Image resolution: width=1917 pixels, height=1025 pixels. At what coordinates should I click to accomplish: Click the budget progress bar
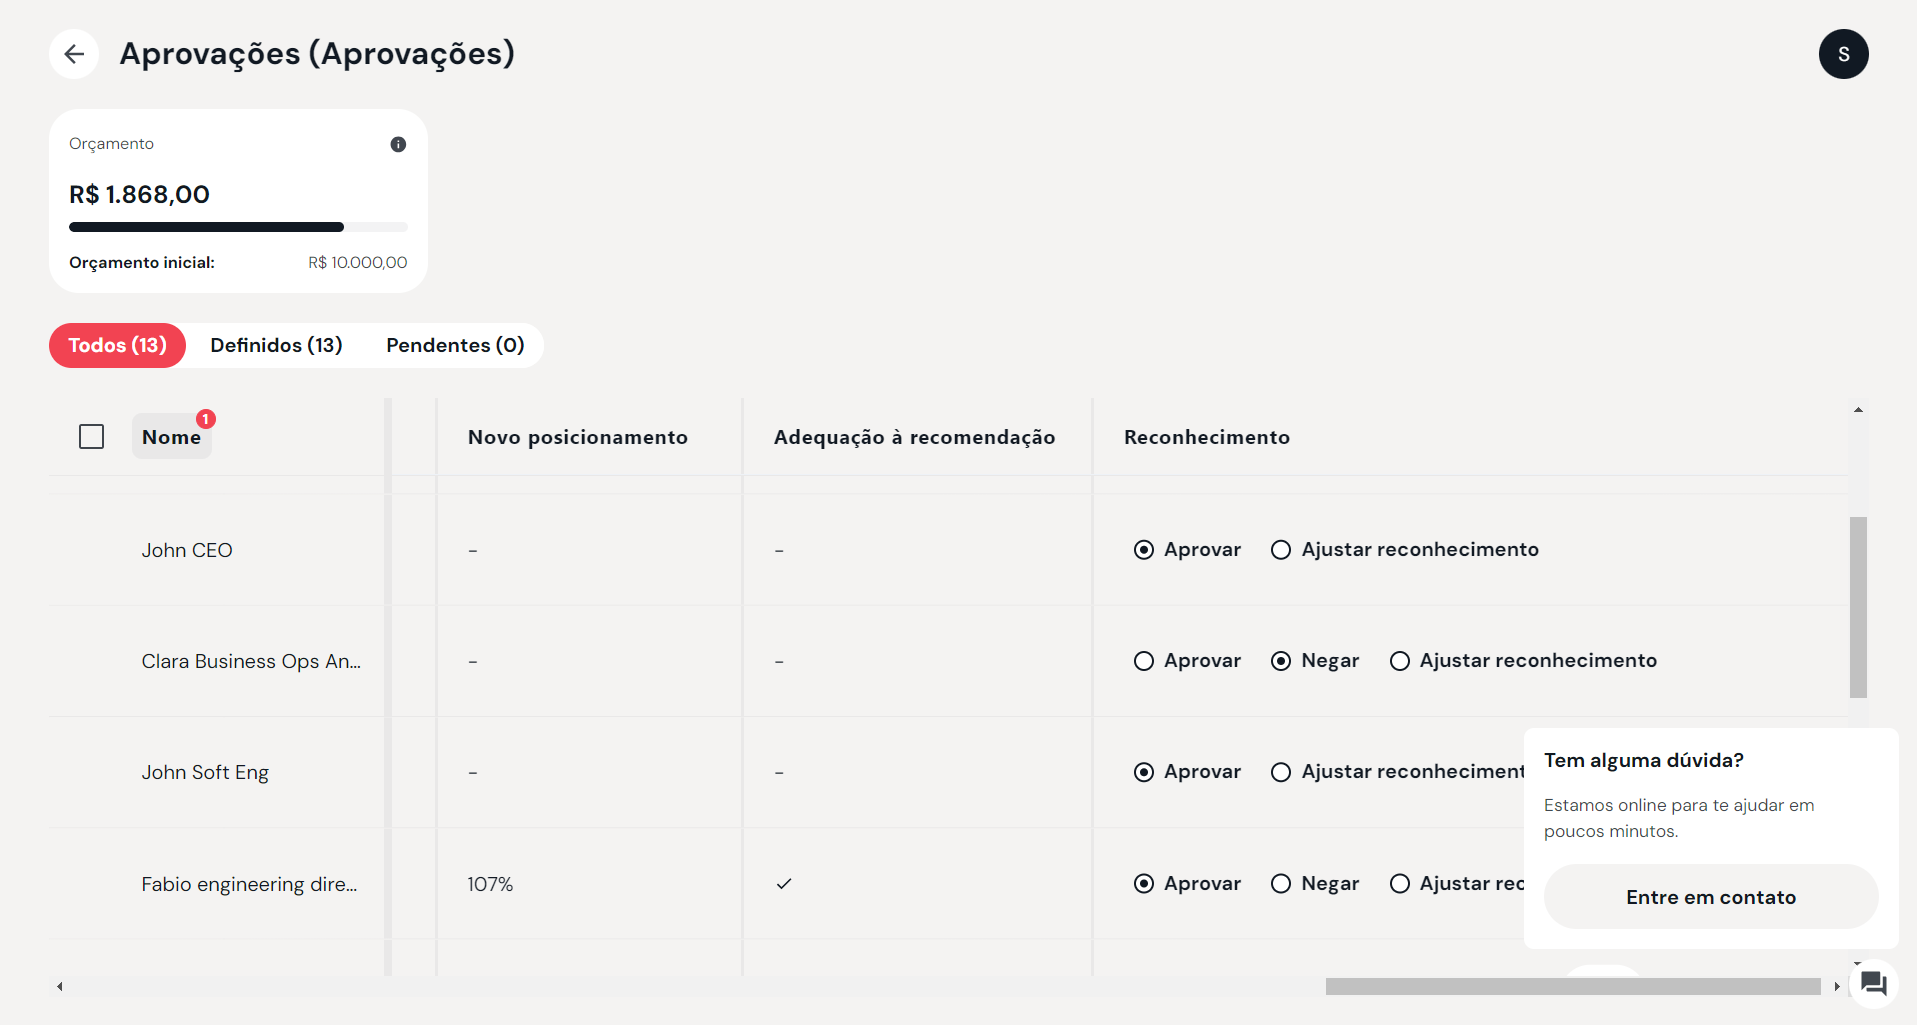(238, 227)
